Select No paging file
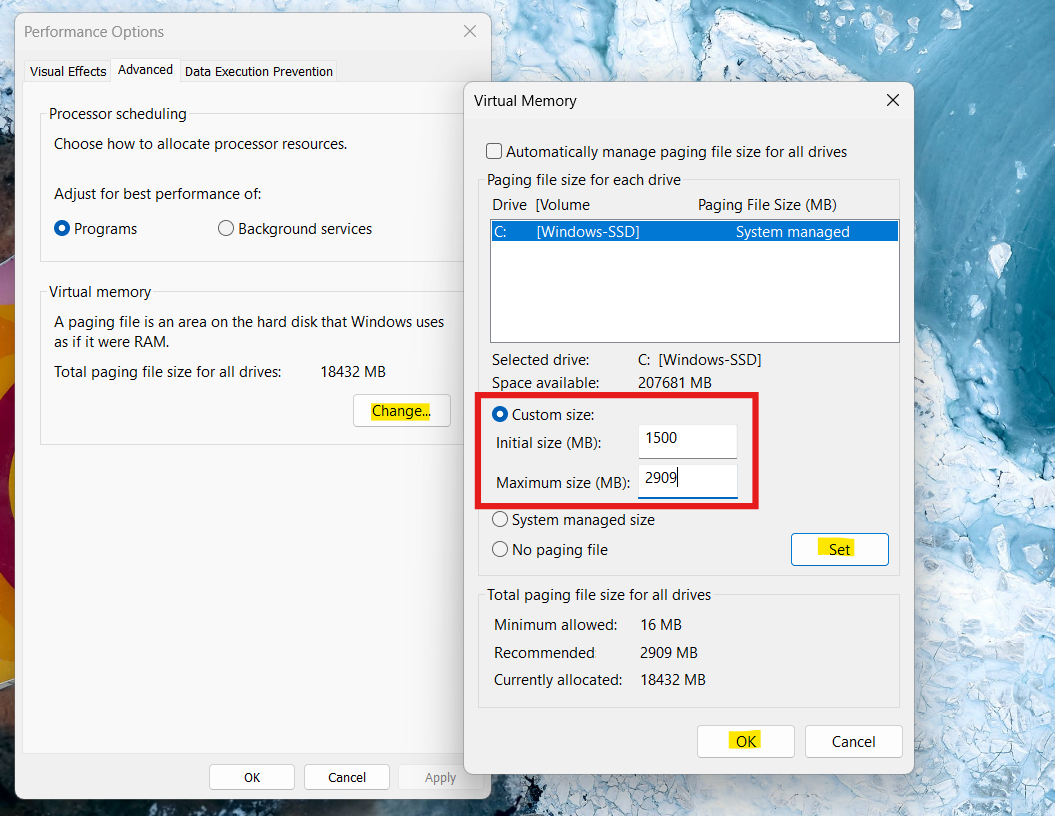This screenshot has width=1055, height=816. [x=500, y=548]
